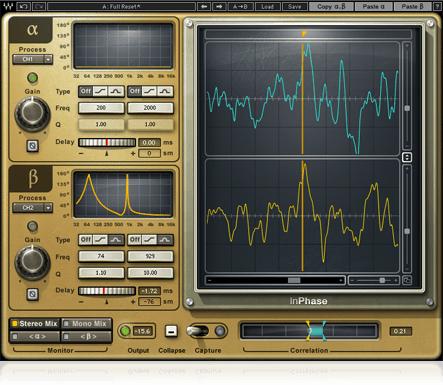Undo the last change

coord(23,6)
